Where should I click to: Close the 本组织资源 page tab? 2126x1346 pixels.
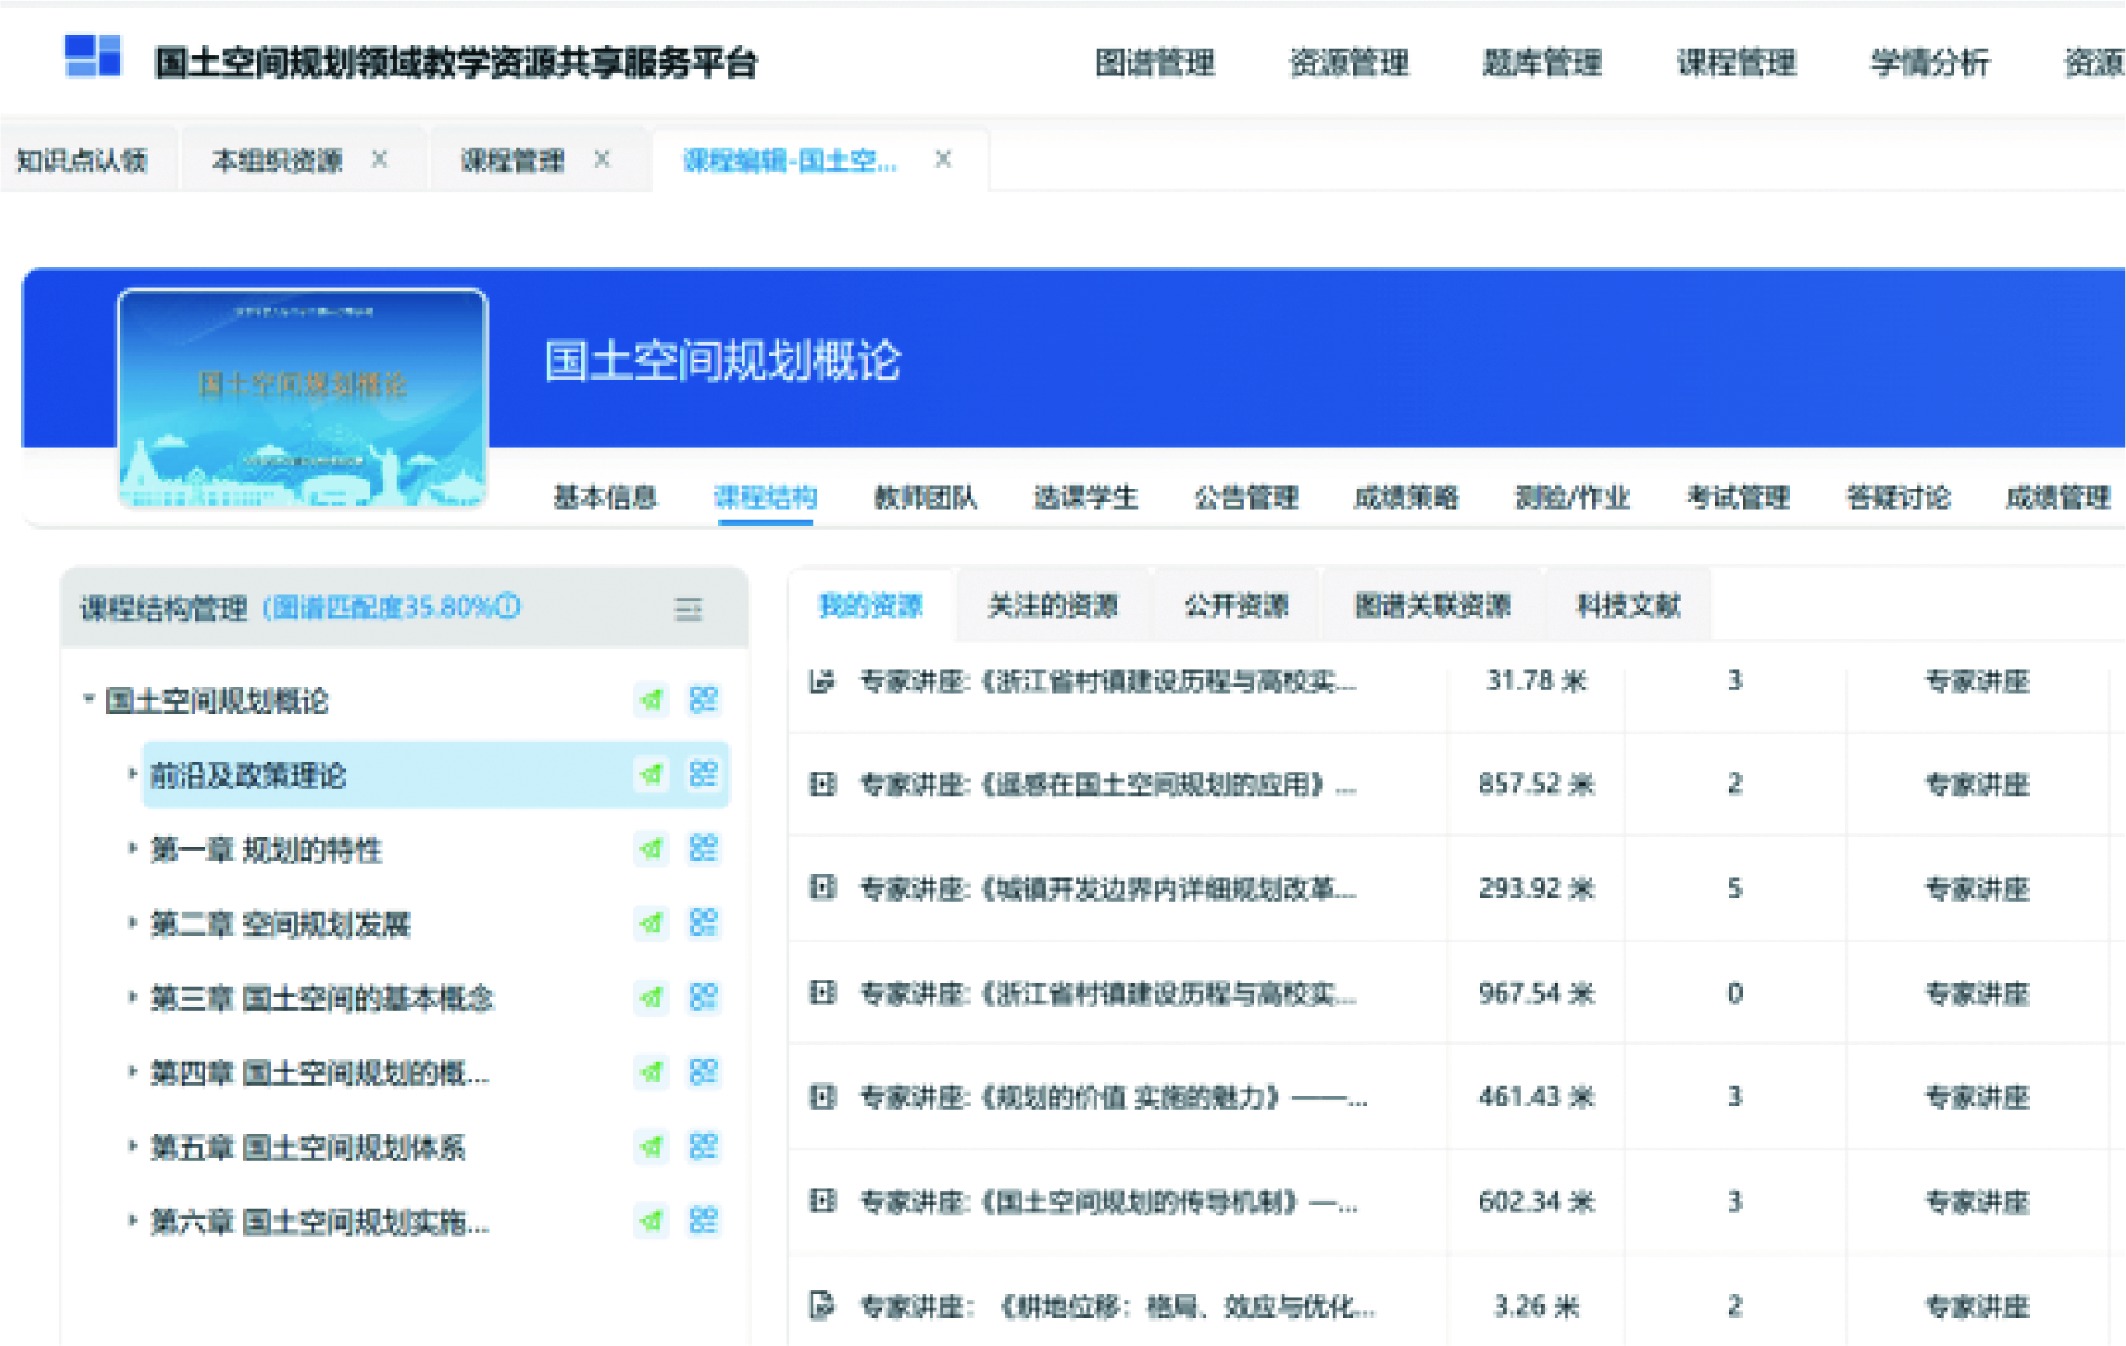tap(380, 159)
